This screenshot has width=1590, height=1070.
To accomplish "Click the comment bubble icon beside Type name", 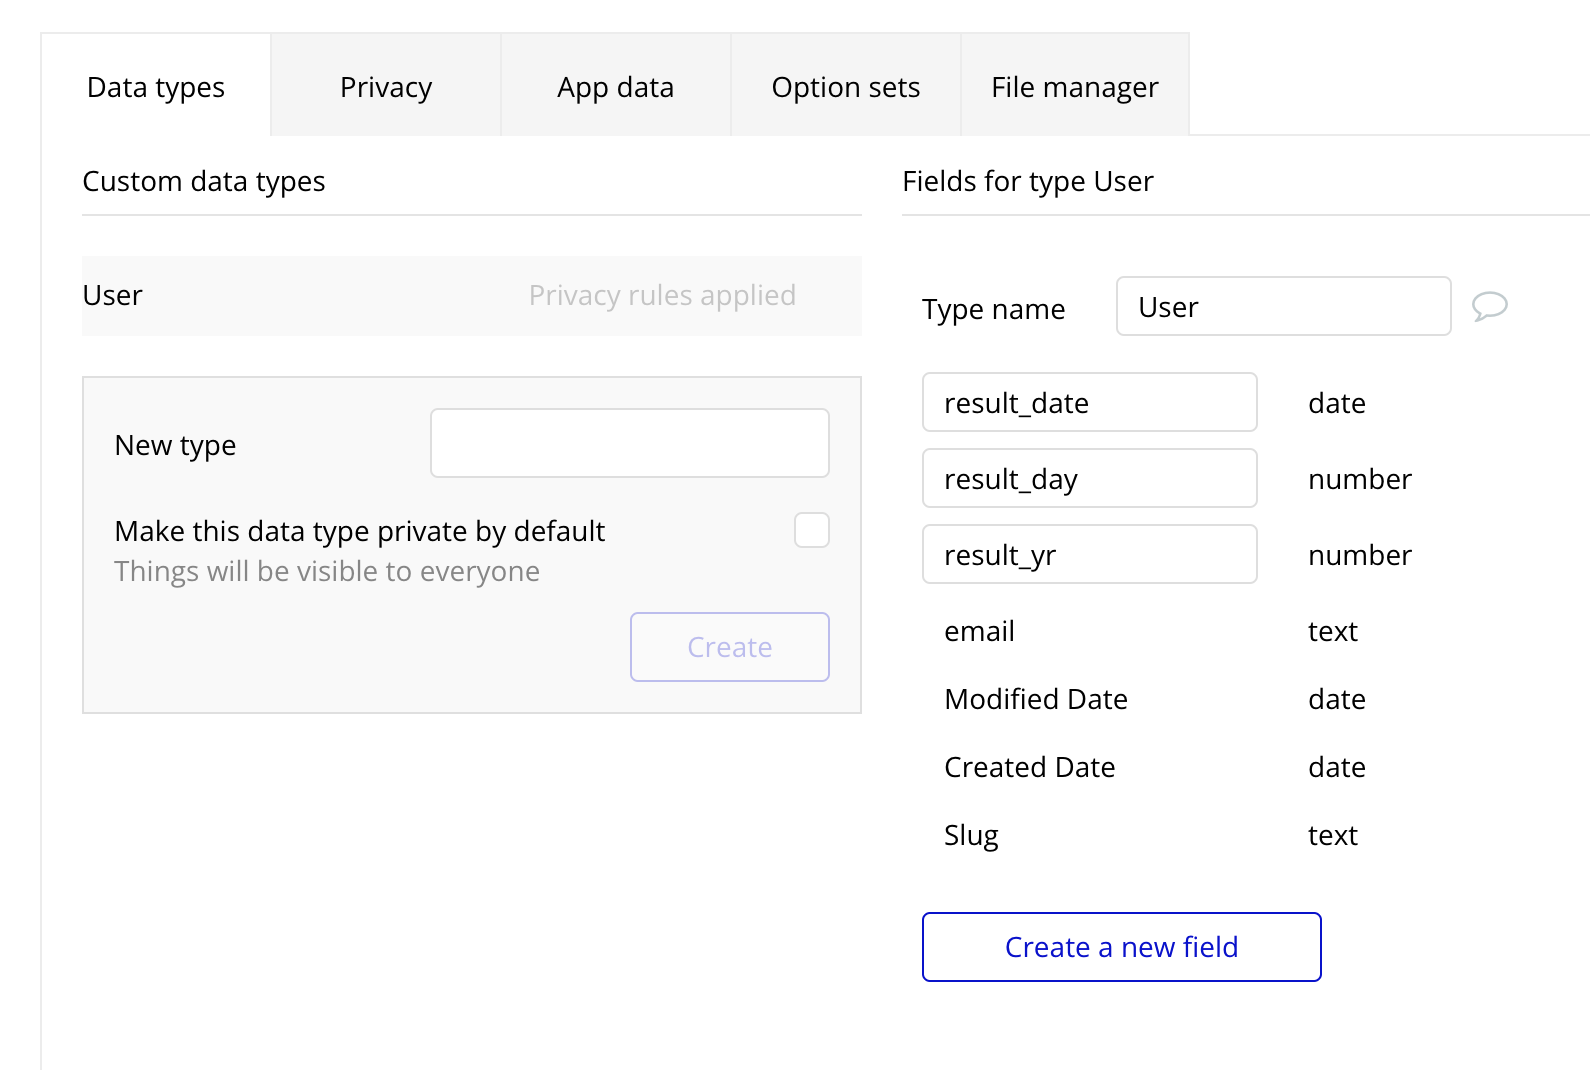I will [1489, 306].
